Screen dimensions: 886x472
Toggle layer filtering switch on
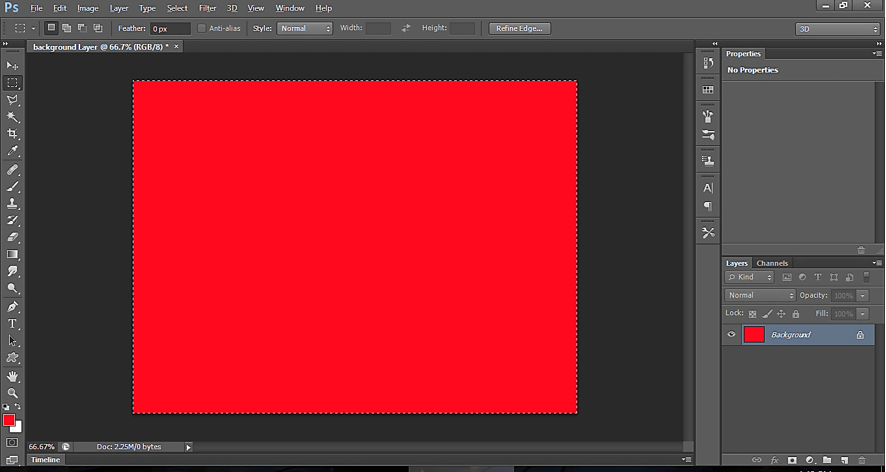[x=867, y=277]
